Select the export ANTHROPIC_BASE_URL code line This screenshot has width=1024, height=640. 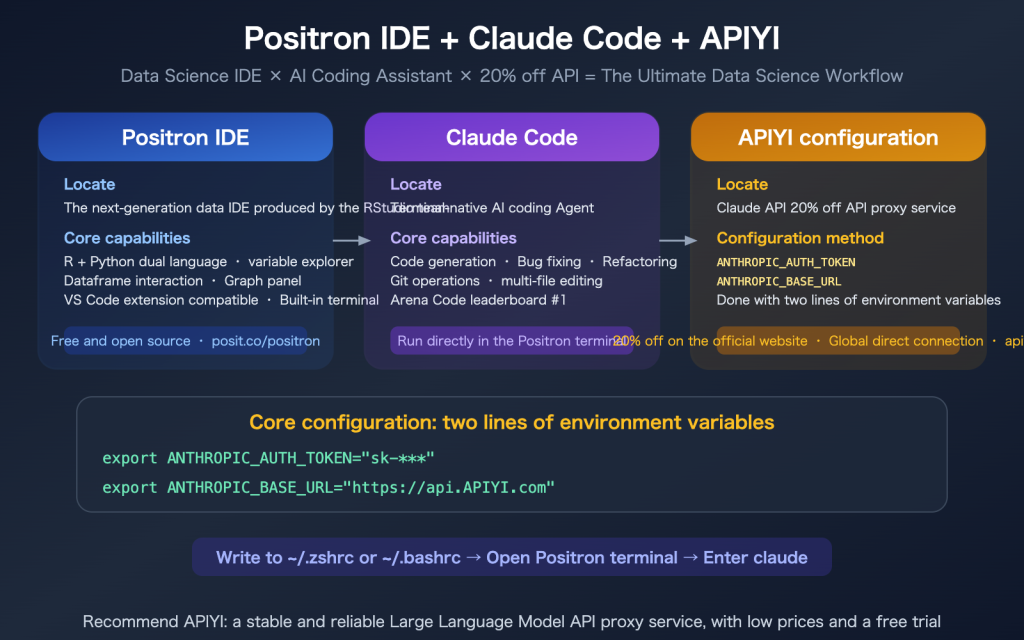(x=328, y=487)
